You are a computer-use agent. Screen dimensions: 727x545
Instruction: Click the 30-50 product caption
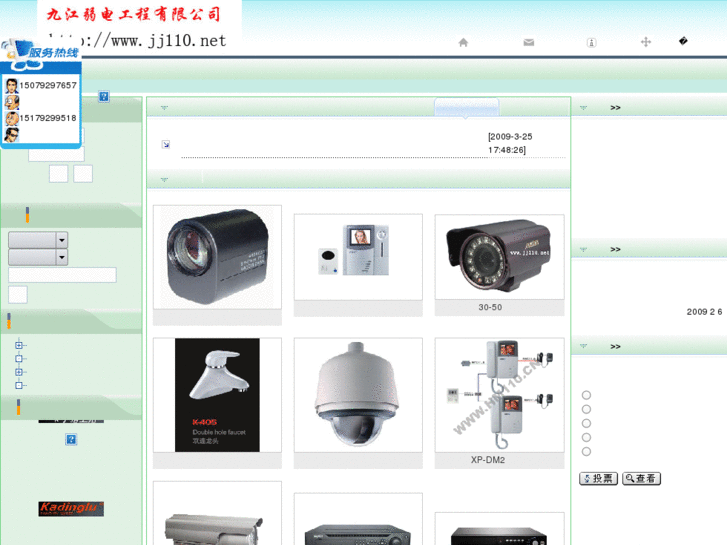(x=490, y=307)
